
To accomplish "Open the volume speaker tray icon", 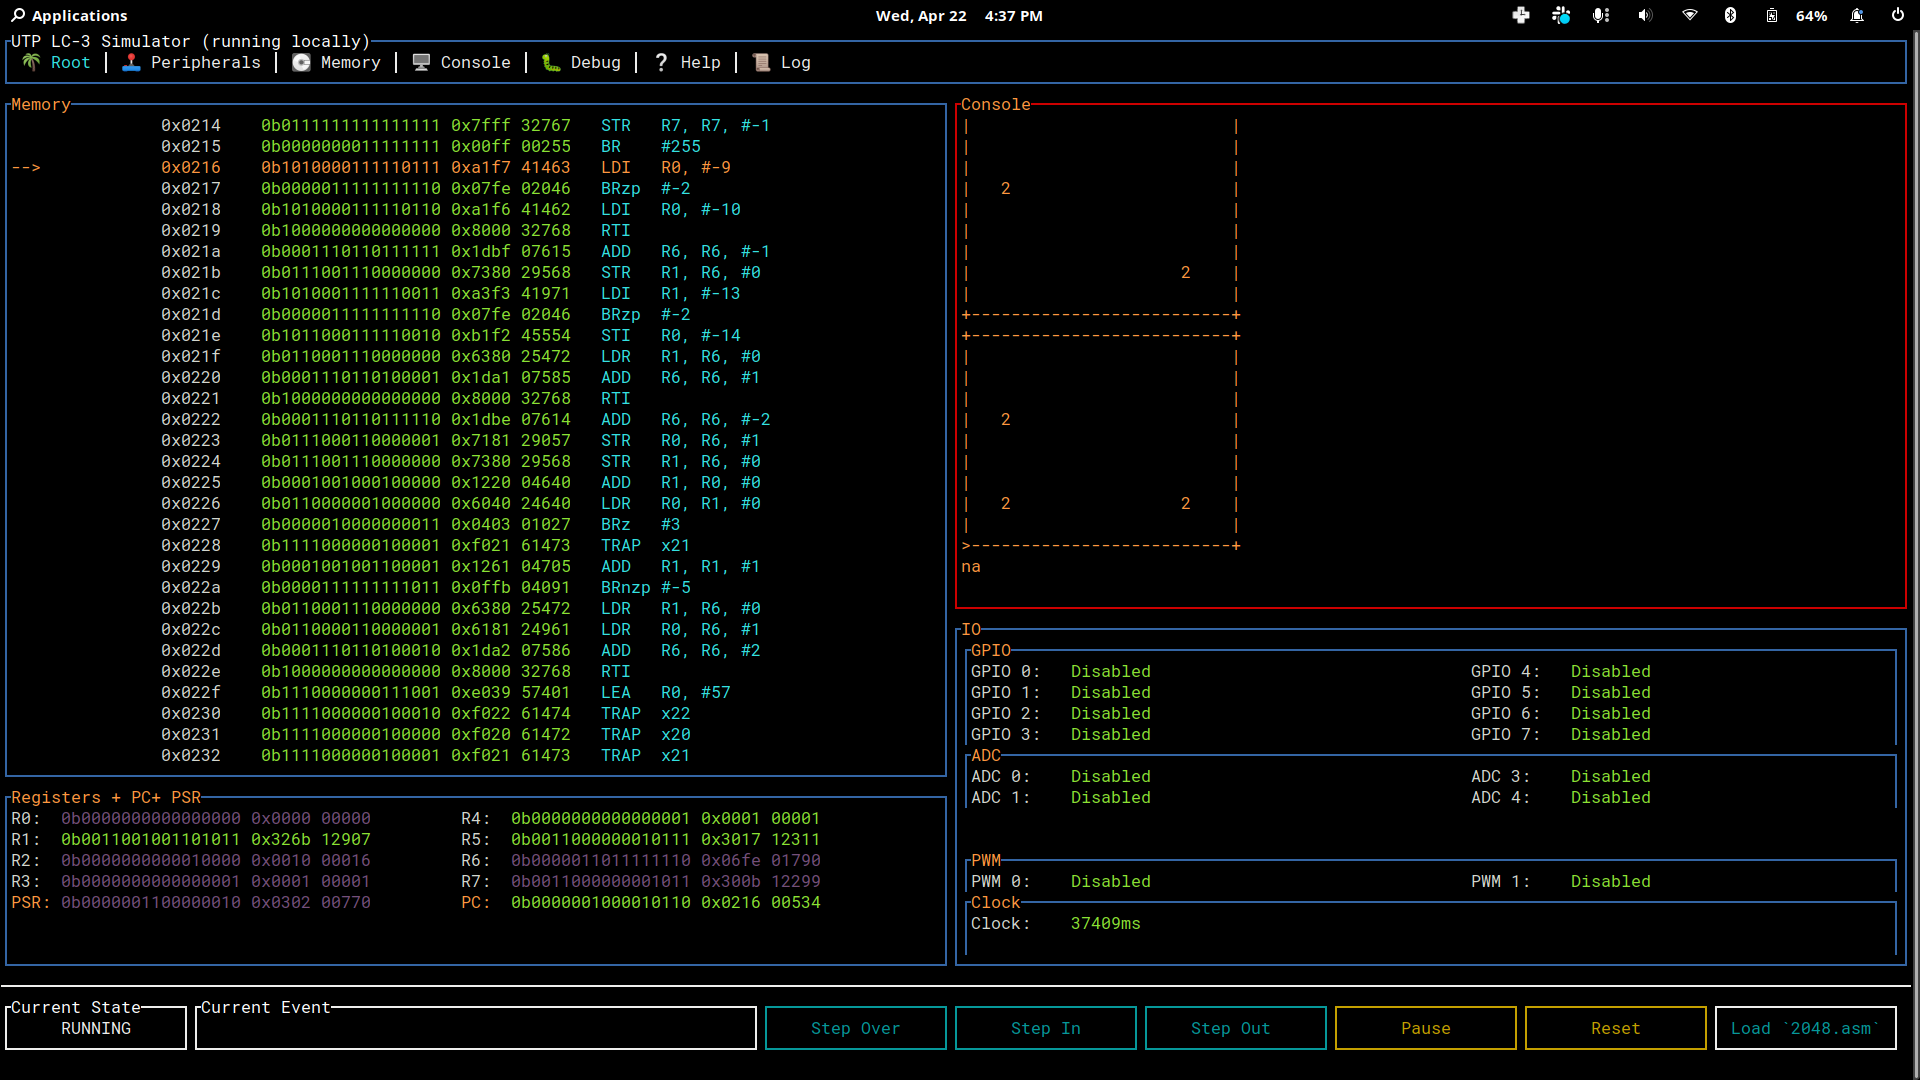I will tap(1644, 15).
